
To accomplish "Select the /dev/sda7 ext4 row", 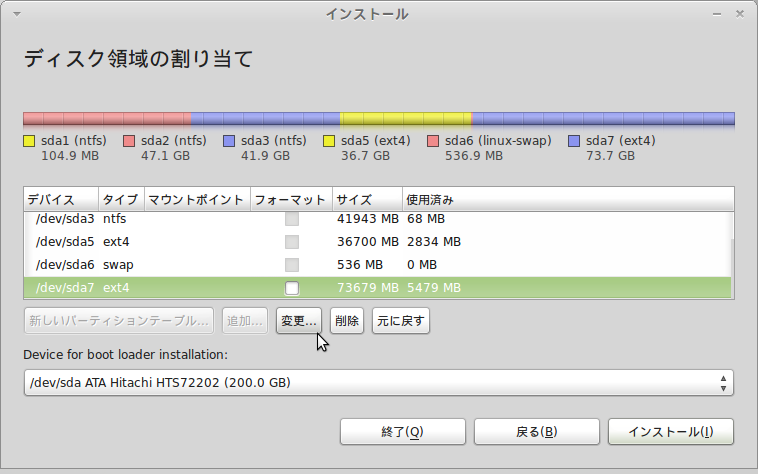I will coord(377,288).
